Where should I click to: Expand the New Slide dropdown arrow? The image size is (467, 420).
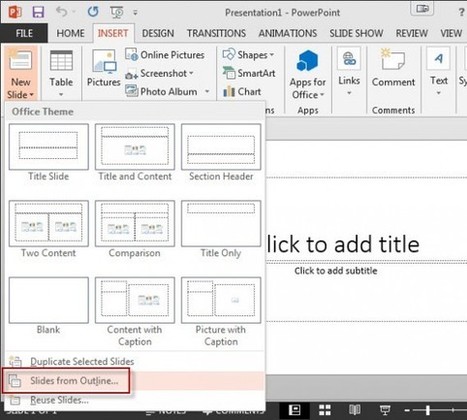32,95
